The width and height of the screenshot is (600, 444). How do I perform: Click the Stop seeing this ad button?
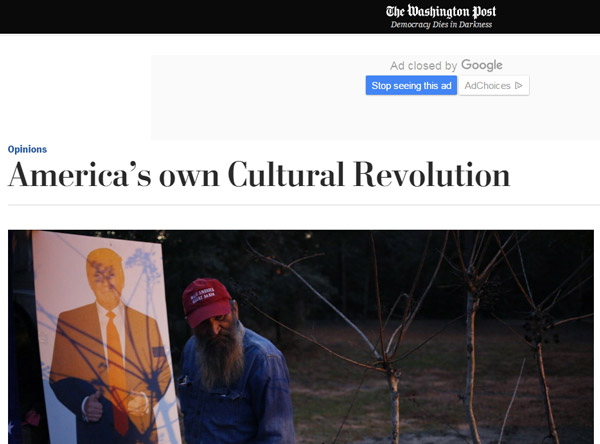click(x=411, y=85)
